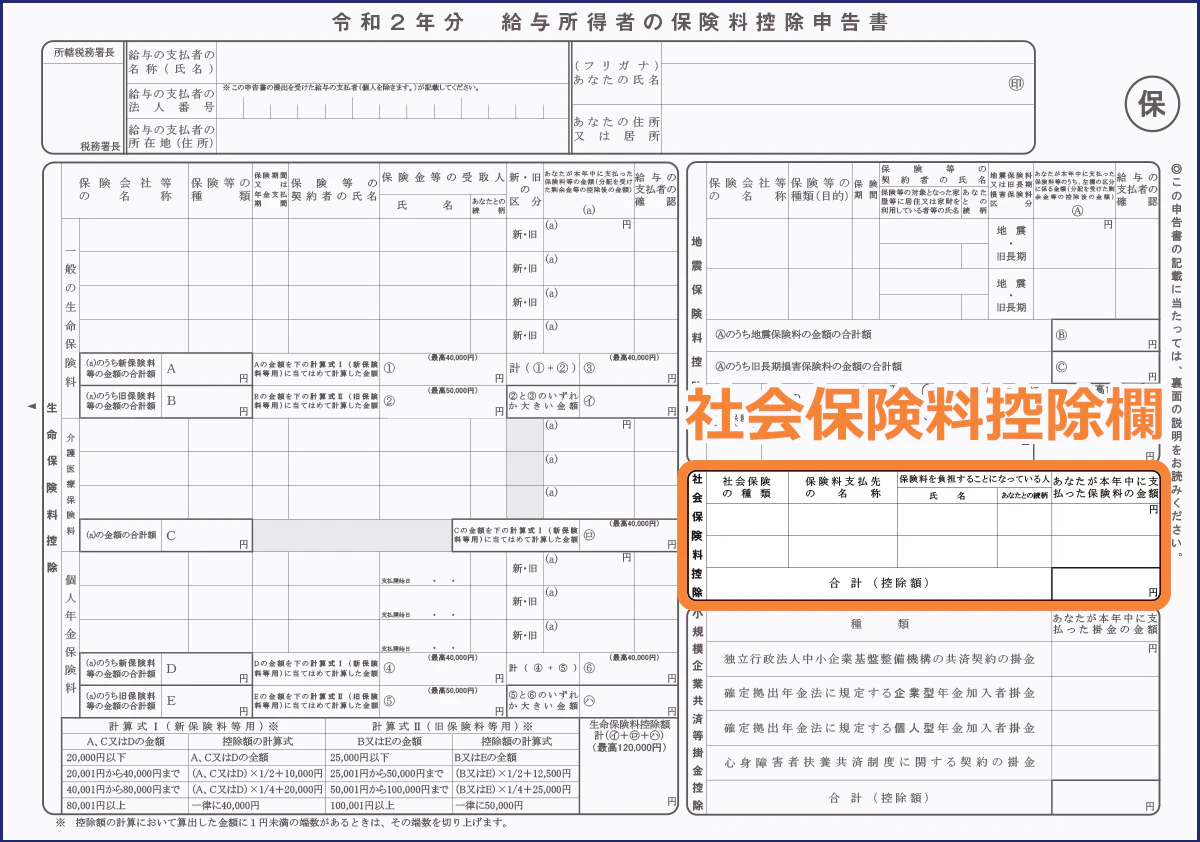
Task: Click the 40,001円から80,000円まで row
Action: coord(193,789)
